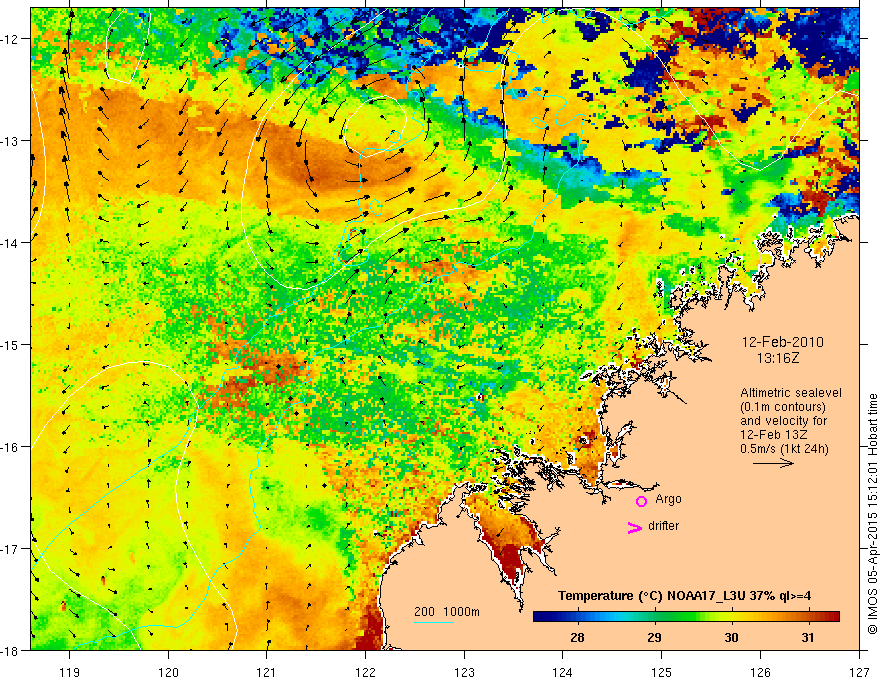Click the '125' longitude axis label
Viewport: 880px width, 680px height.
(x=662, y=672)
